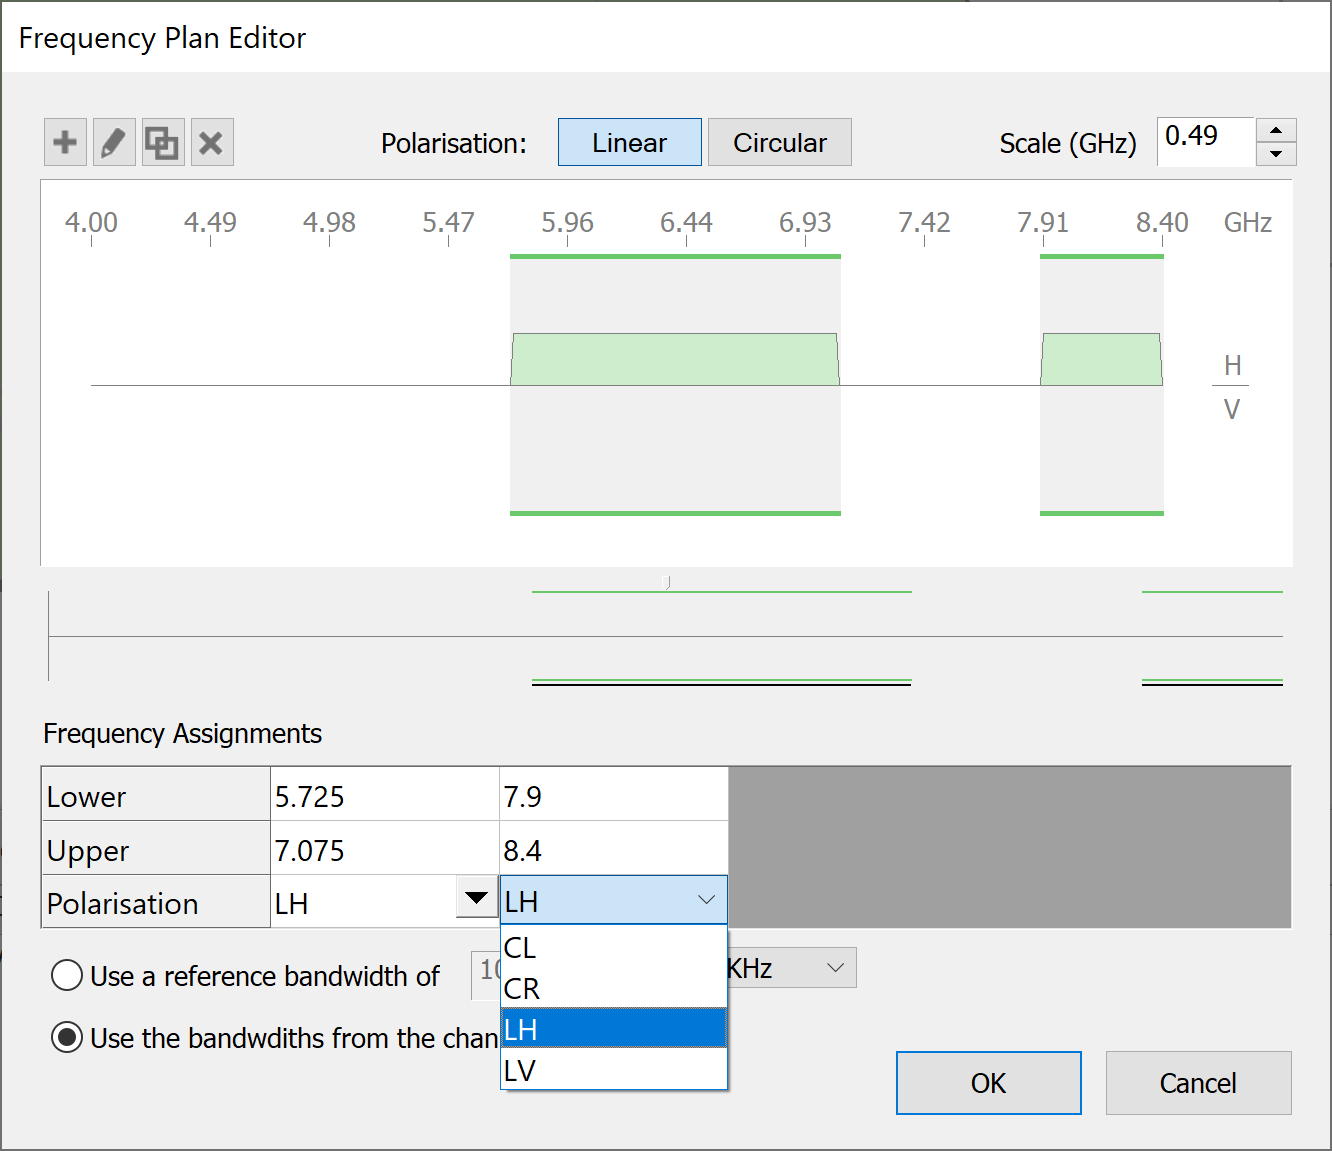This screenshot has height=1151, width=1332.
Task: Choose LV from polarisation list
Action: point(613,1070)
